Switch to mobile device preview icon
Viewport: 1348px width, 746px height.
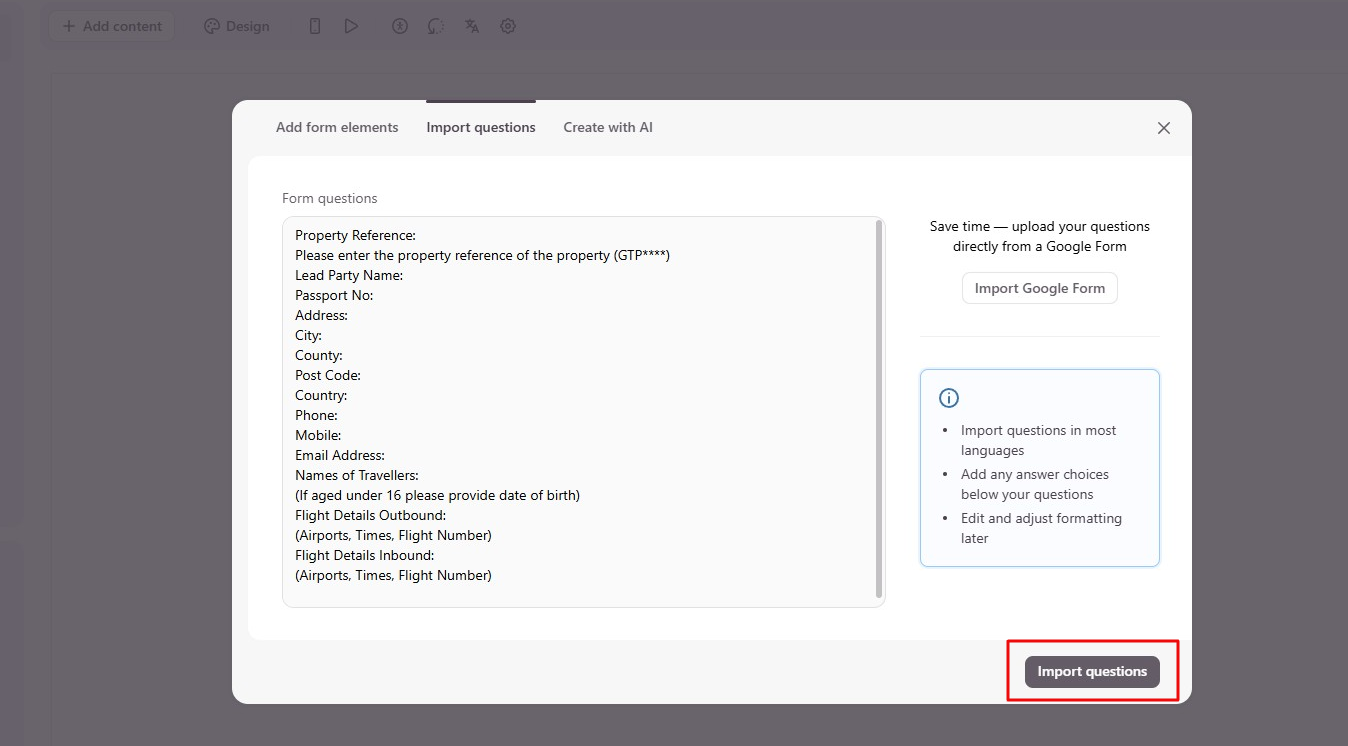pos(315,26)
